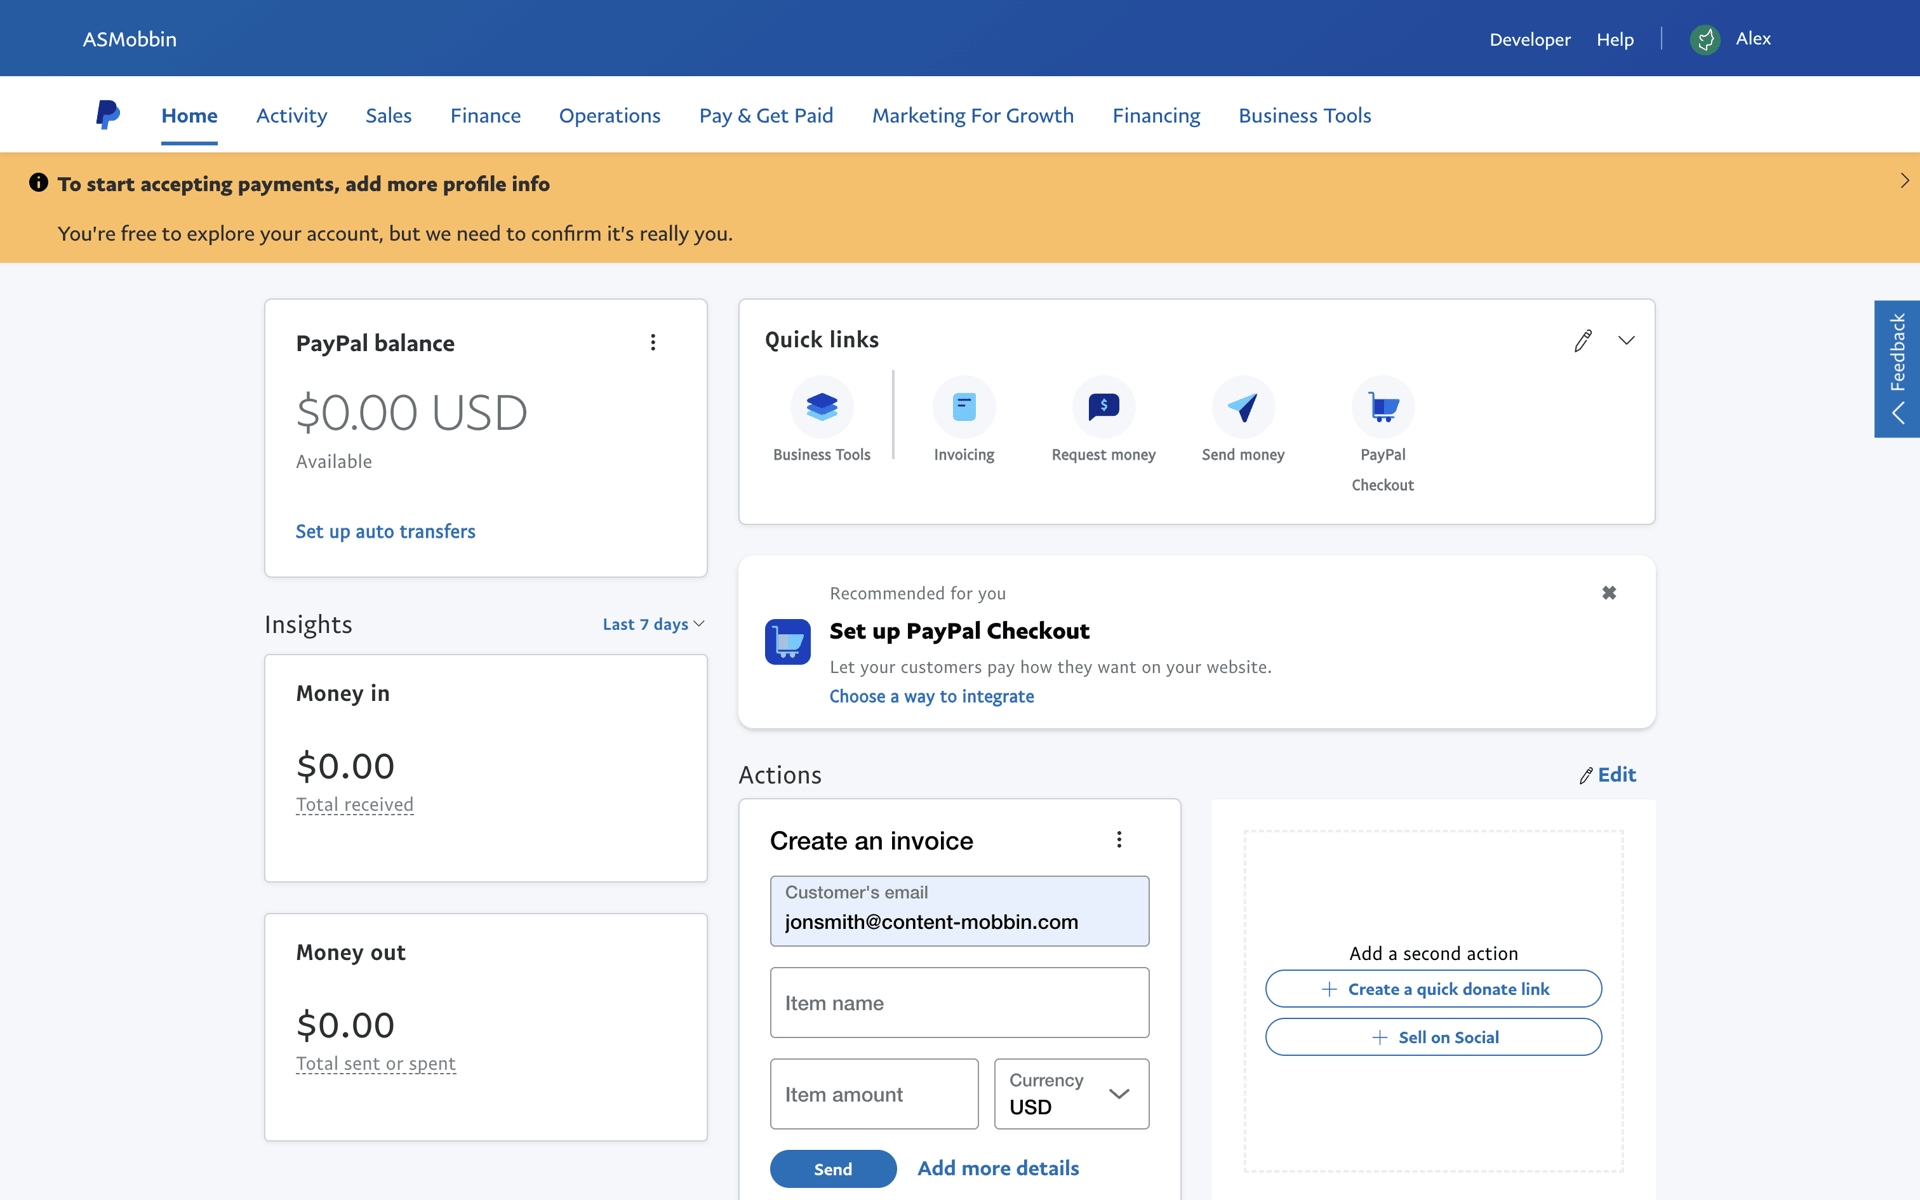Open PayPal balance options menu
Screen dimensions: 1920x1200
tap(653, 343)
